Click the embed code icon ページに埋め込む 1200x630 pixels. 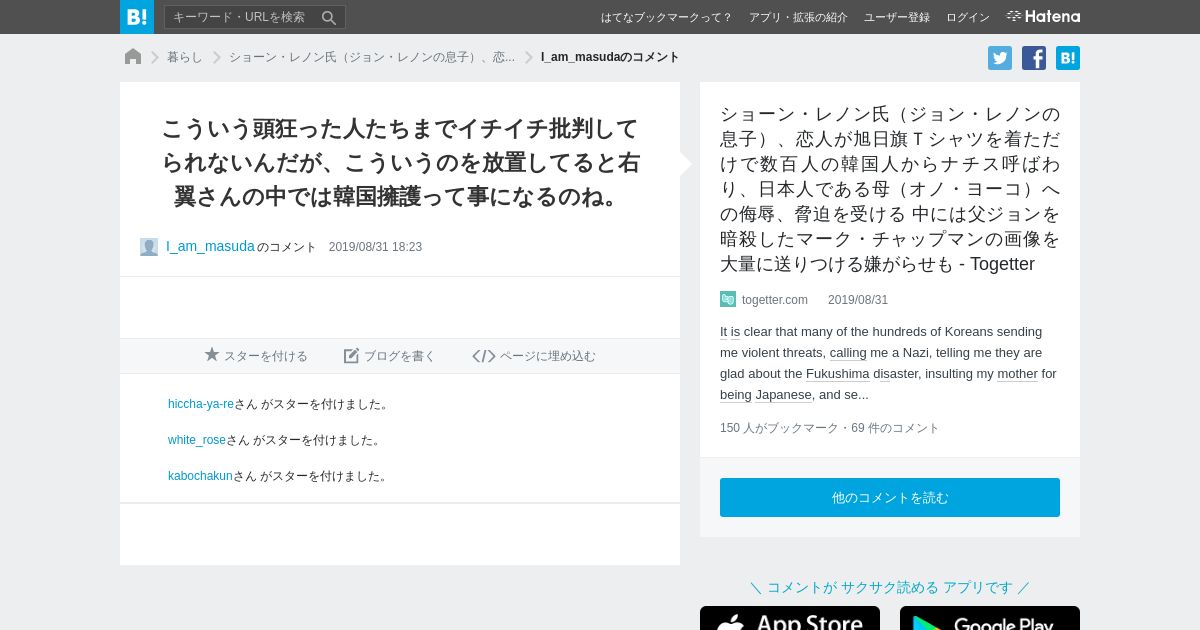pyautogui.click(x=484, y=356)
